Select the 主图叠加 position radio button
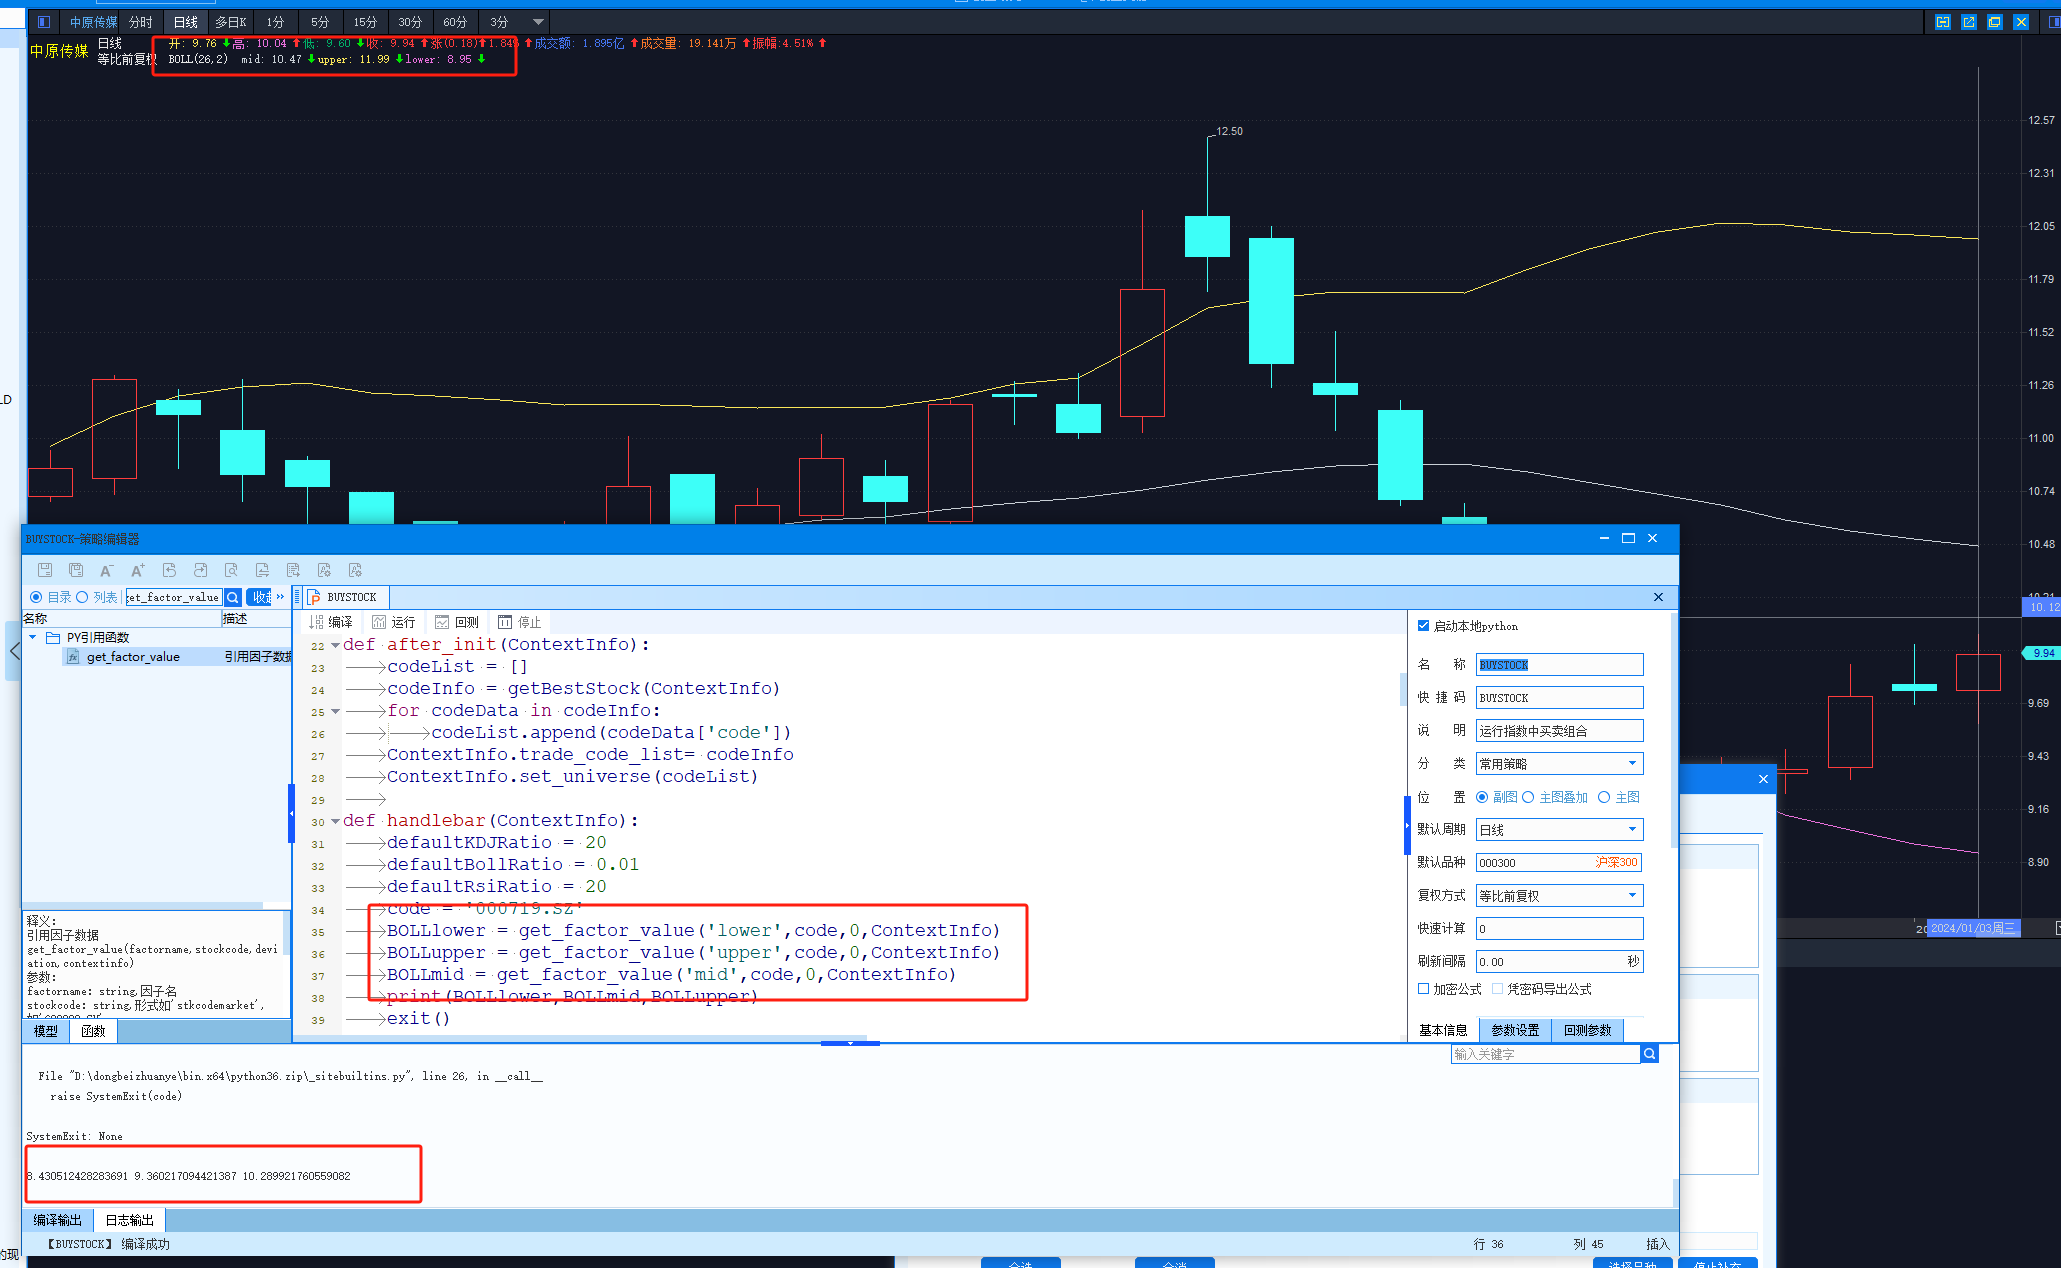The image size is (2061, 1268). point(1528,797)
